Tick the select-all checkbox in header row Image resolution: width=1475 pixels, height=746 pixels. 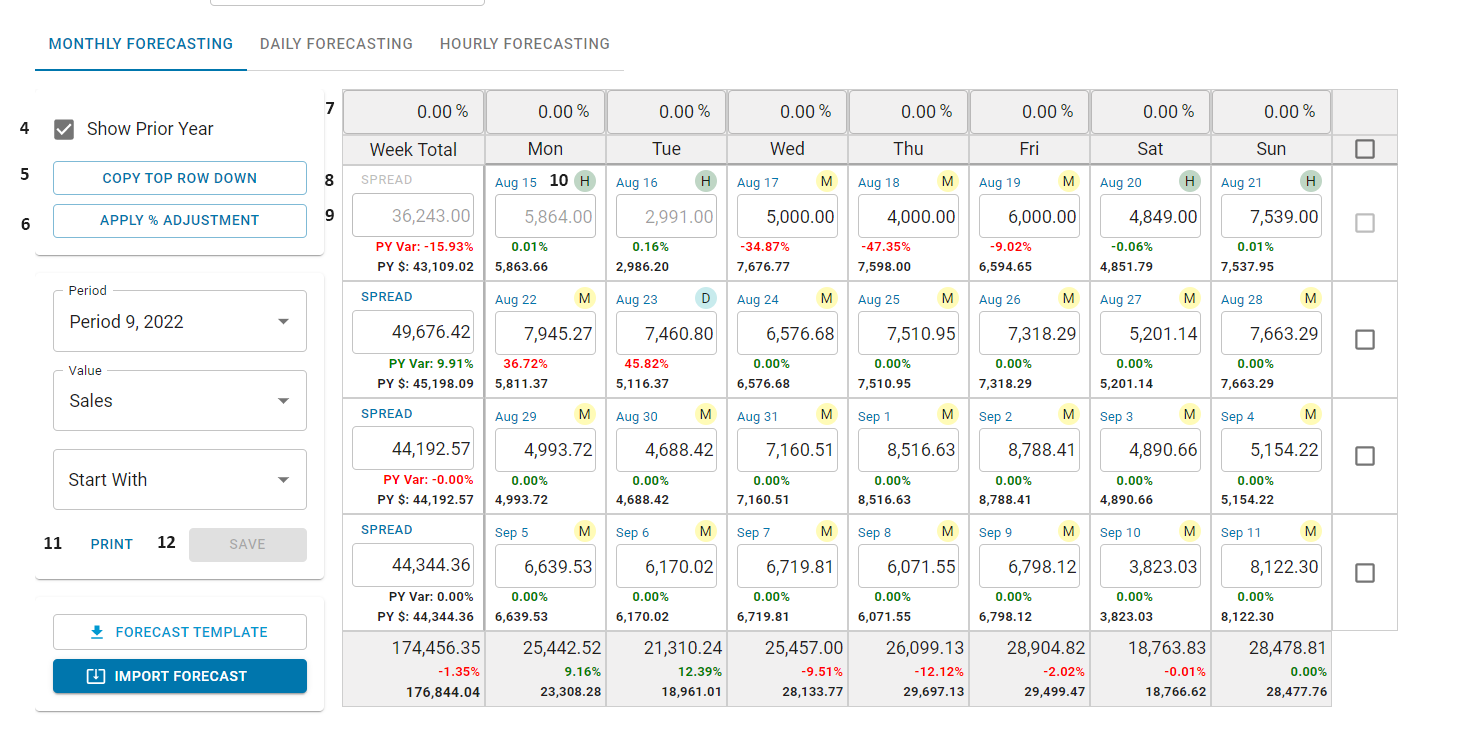(1364, 149)
